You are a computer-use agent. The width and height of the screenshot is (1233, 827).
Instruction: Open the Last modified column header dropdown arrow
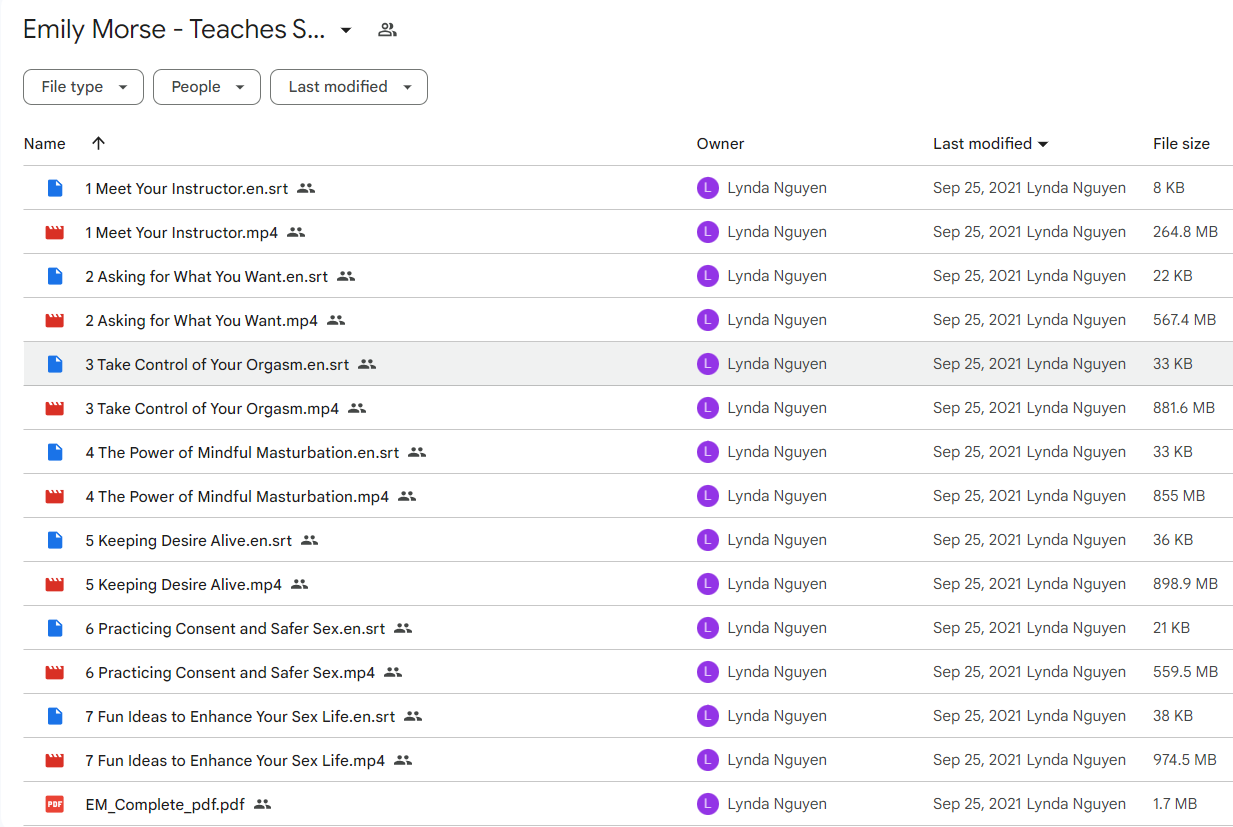pyautogui.click(x=1043, y=144)
